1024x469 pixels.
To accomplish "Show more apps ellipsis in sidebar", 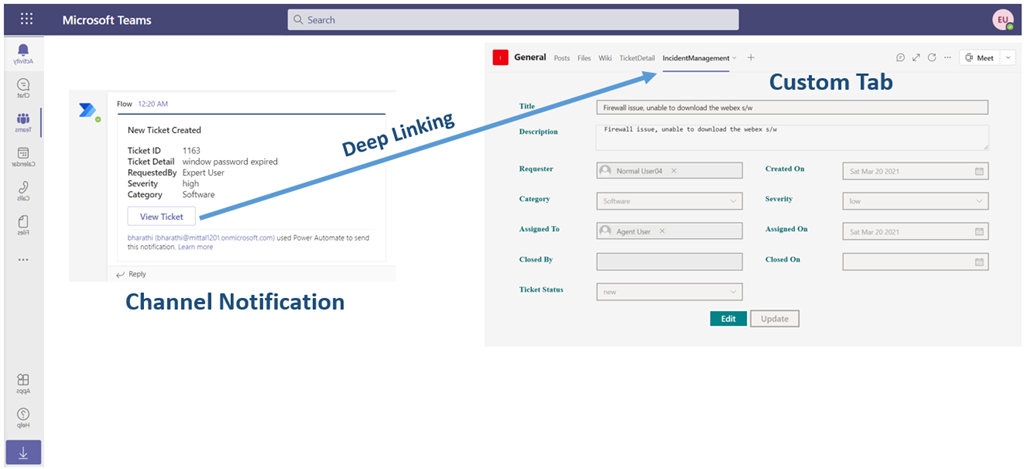I will click(x=24, y=259).
